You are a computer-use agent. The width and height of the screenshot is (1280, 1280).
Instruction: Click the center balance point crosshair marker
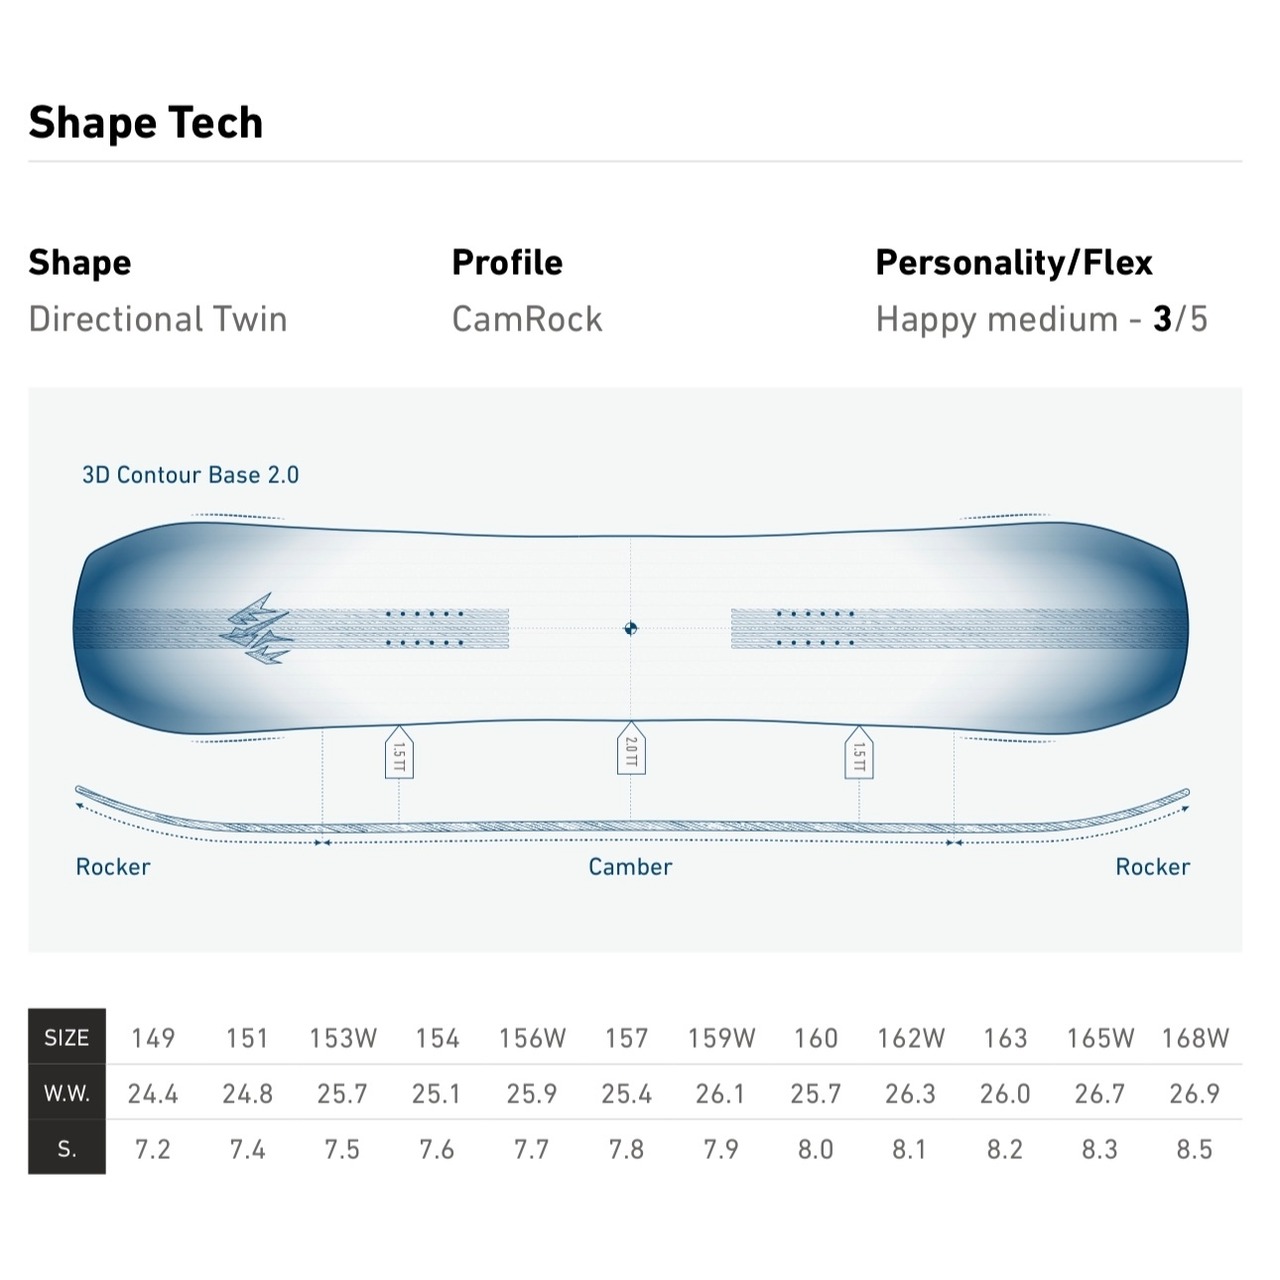tap(631, 628)
